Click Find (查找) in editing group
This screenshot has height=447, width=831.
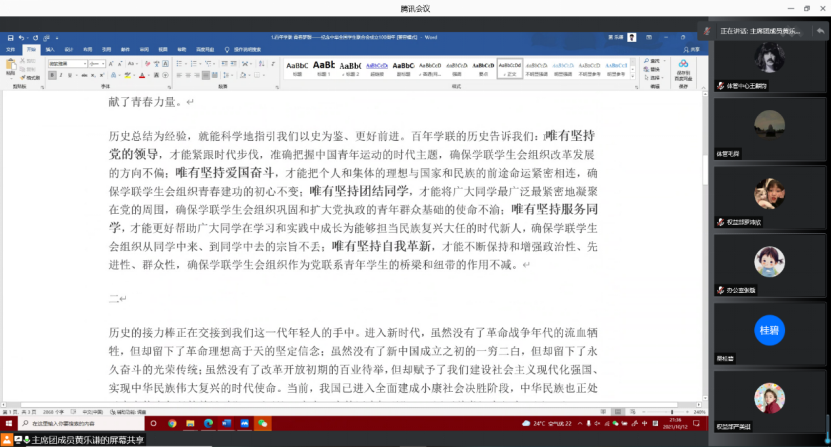654,60
